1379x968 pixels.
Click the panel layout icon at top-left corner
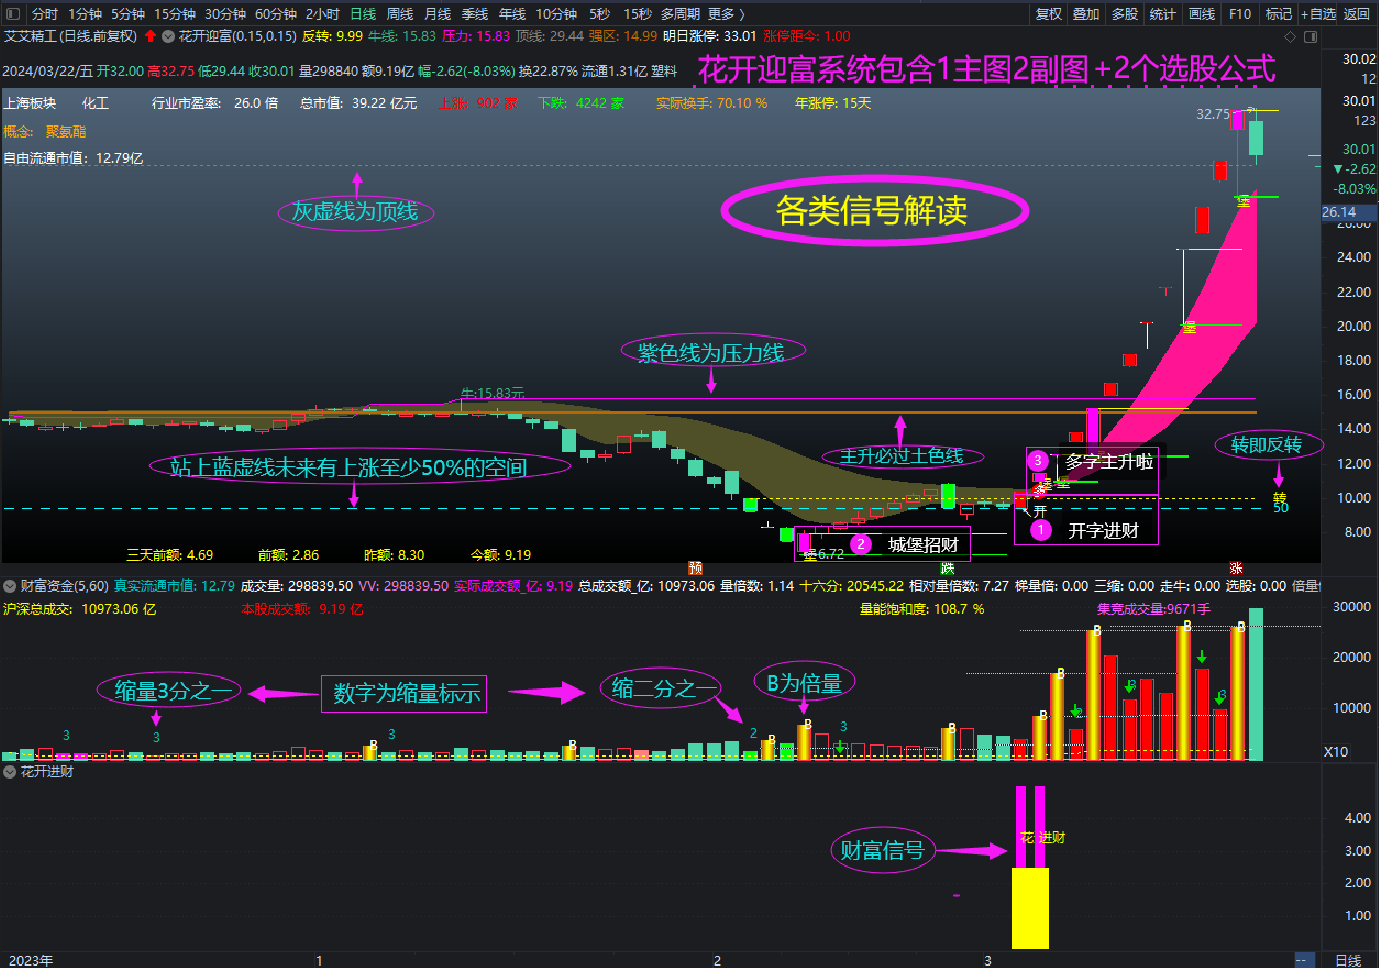(x=12, y=14)
